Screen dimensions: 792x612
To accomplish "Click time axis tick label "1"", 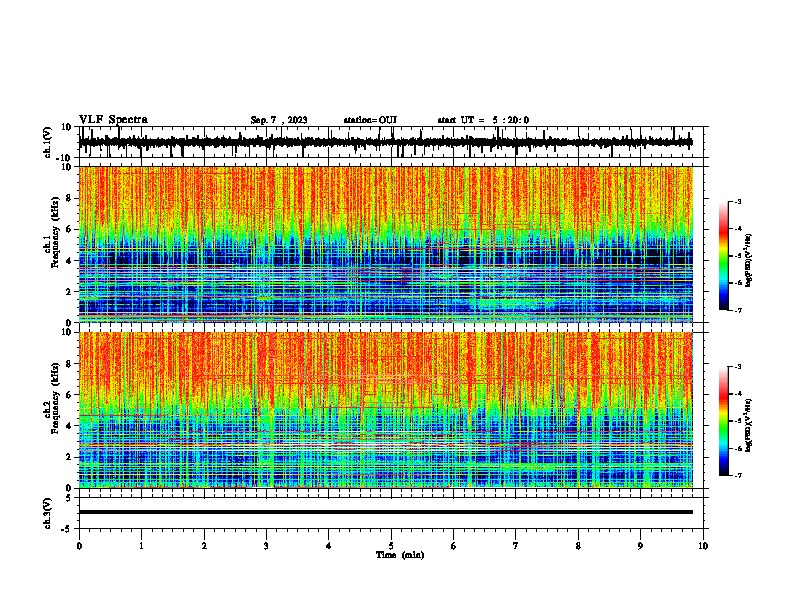I will point(141,546).
